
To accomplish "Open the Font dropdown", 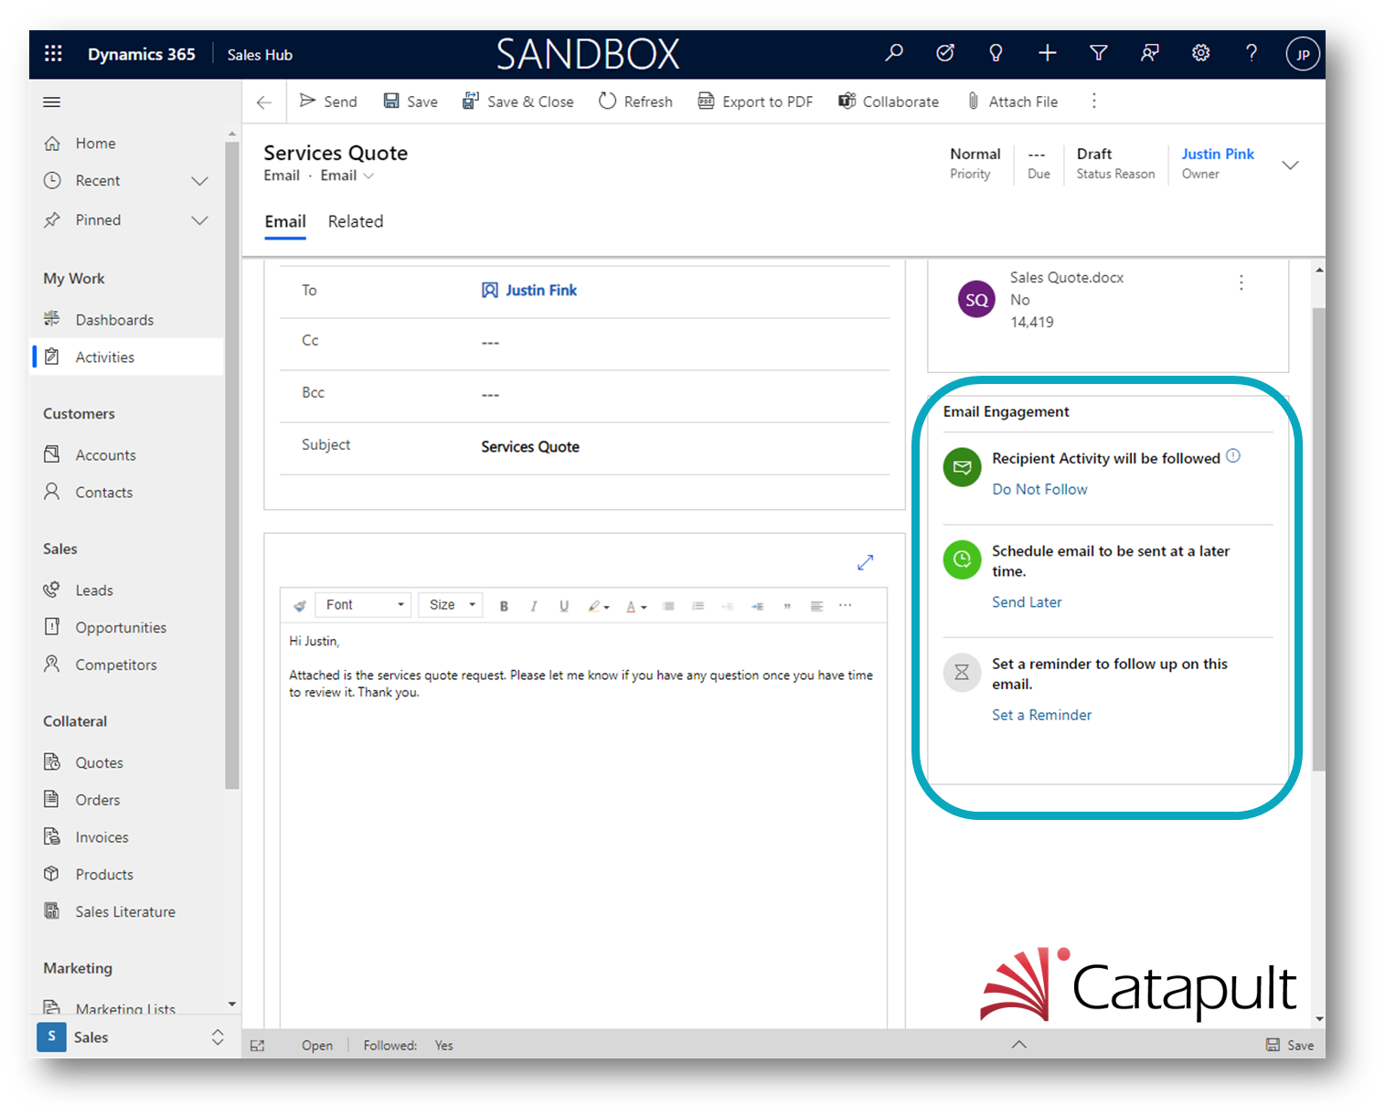I will click(x=363, y=604).
